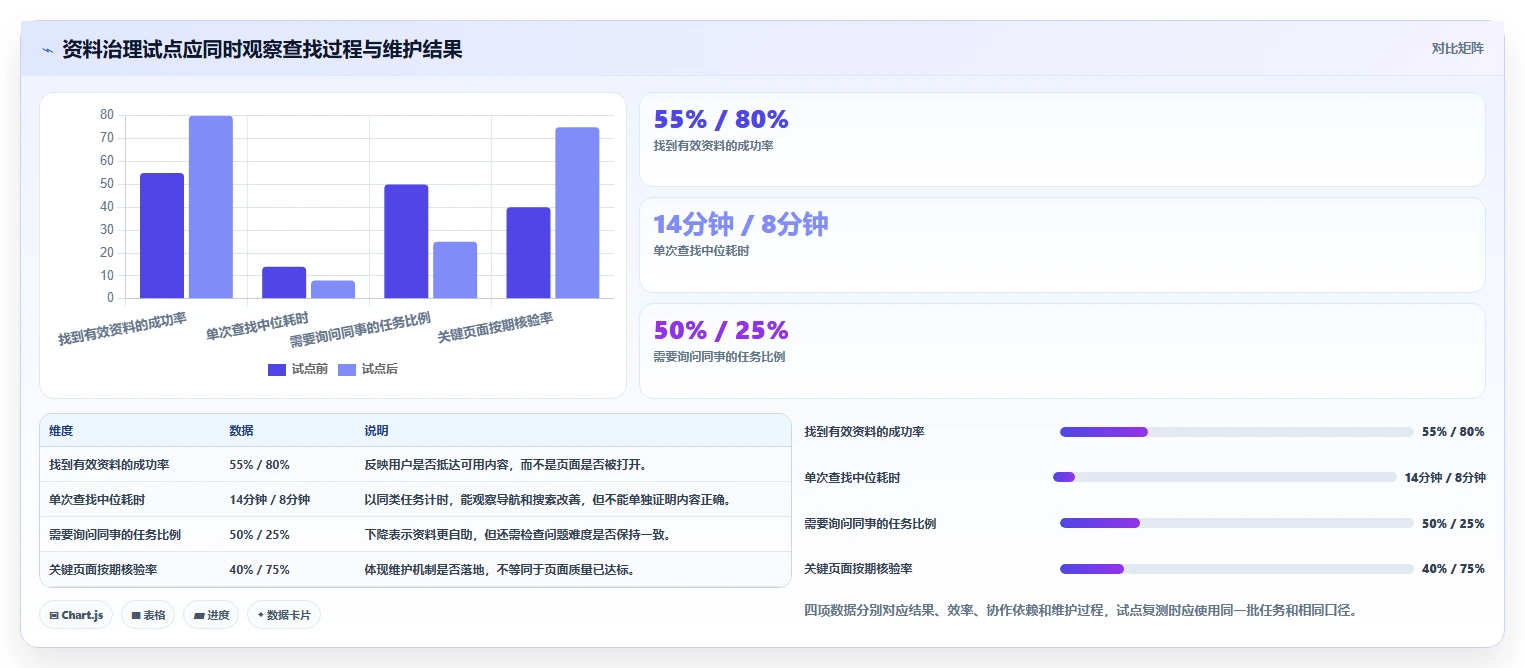Select the 表格 tag chip
The image size is (1525, 668).
148,615
